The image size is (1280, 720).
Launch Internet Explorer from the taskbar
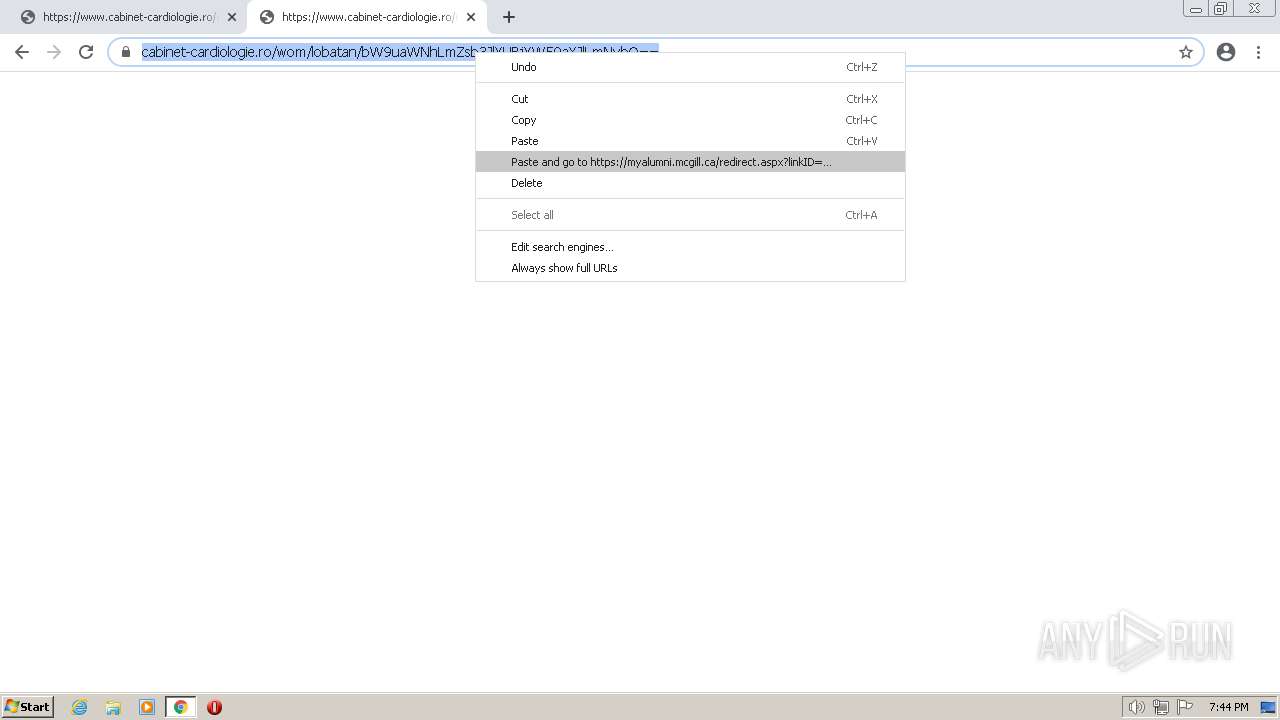pyautogui.click(x=80, y=707)
